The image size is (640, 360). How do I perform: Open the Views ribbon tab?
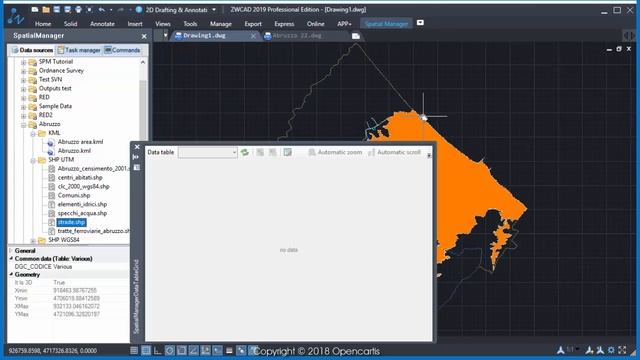(162, 24)
